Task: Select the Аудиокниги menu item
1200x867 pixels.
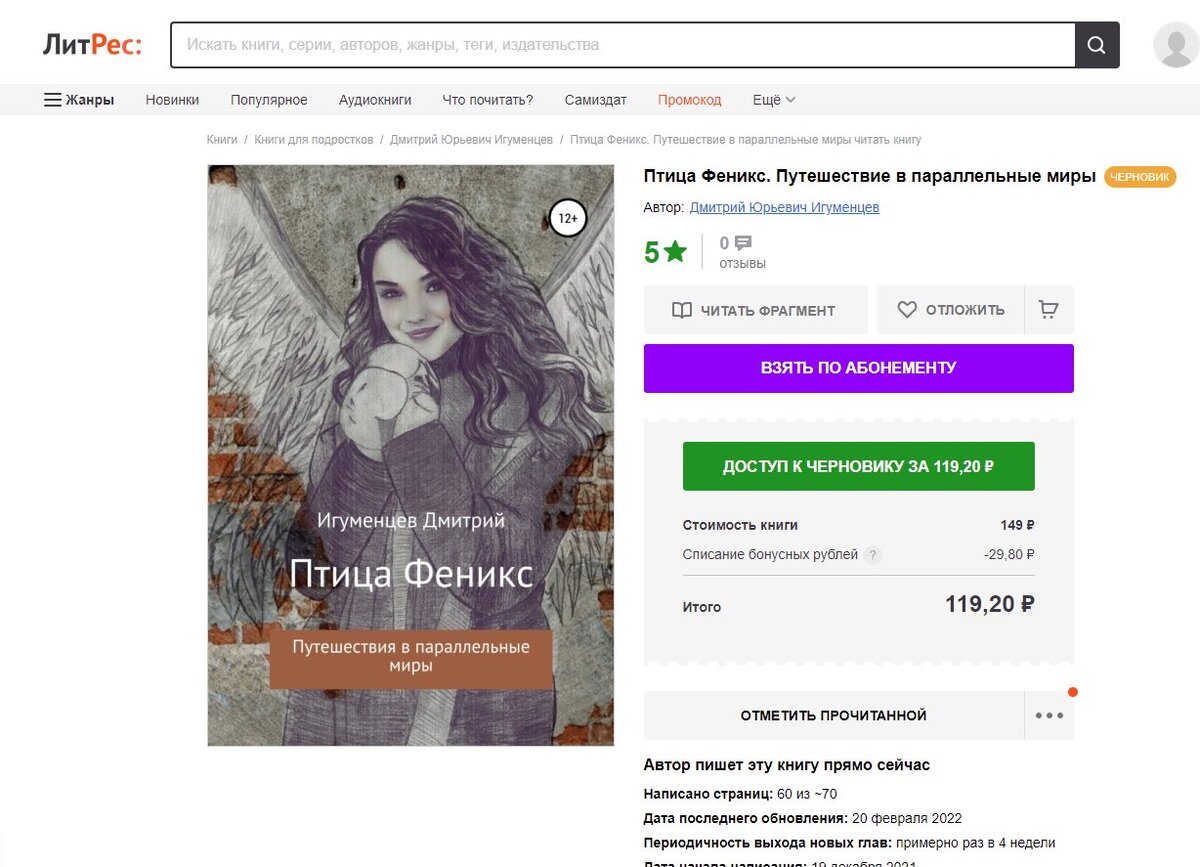Action: tap(375, 99)
